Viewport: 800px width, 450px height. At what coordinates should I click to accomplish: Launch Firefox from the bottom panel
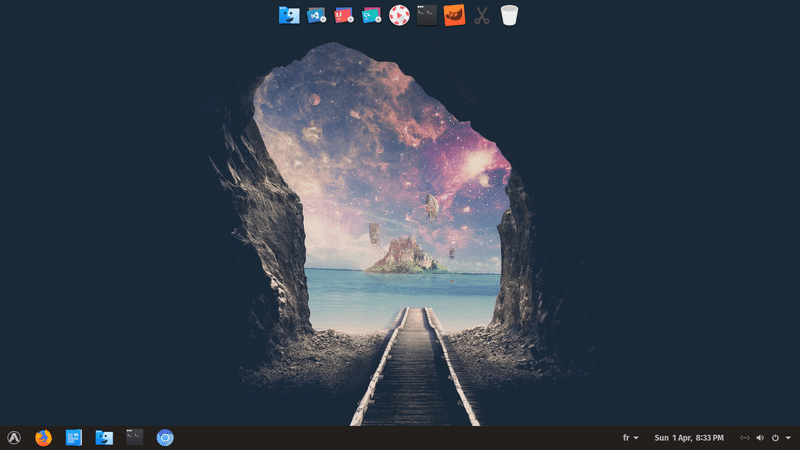point(43,437)
